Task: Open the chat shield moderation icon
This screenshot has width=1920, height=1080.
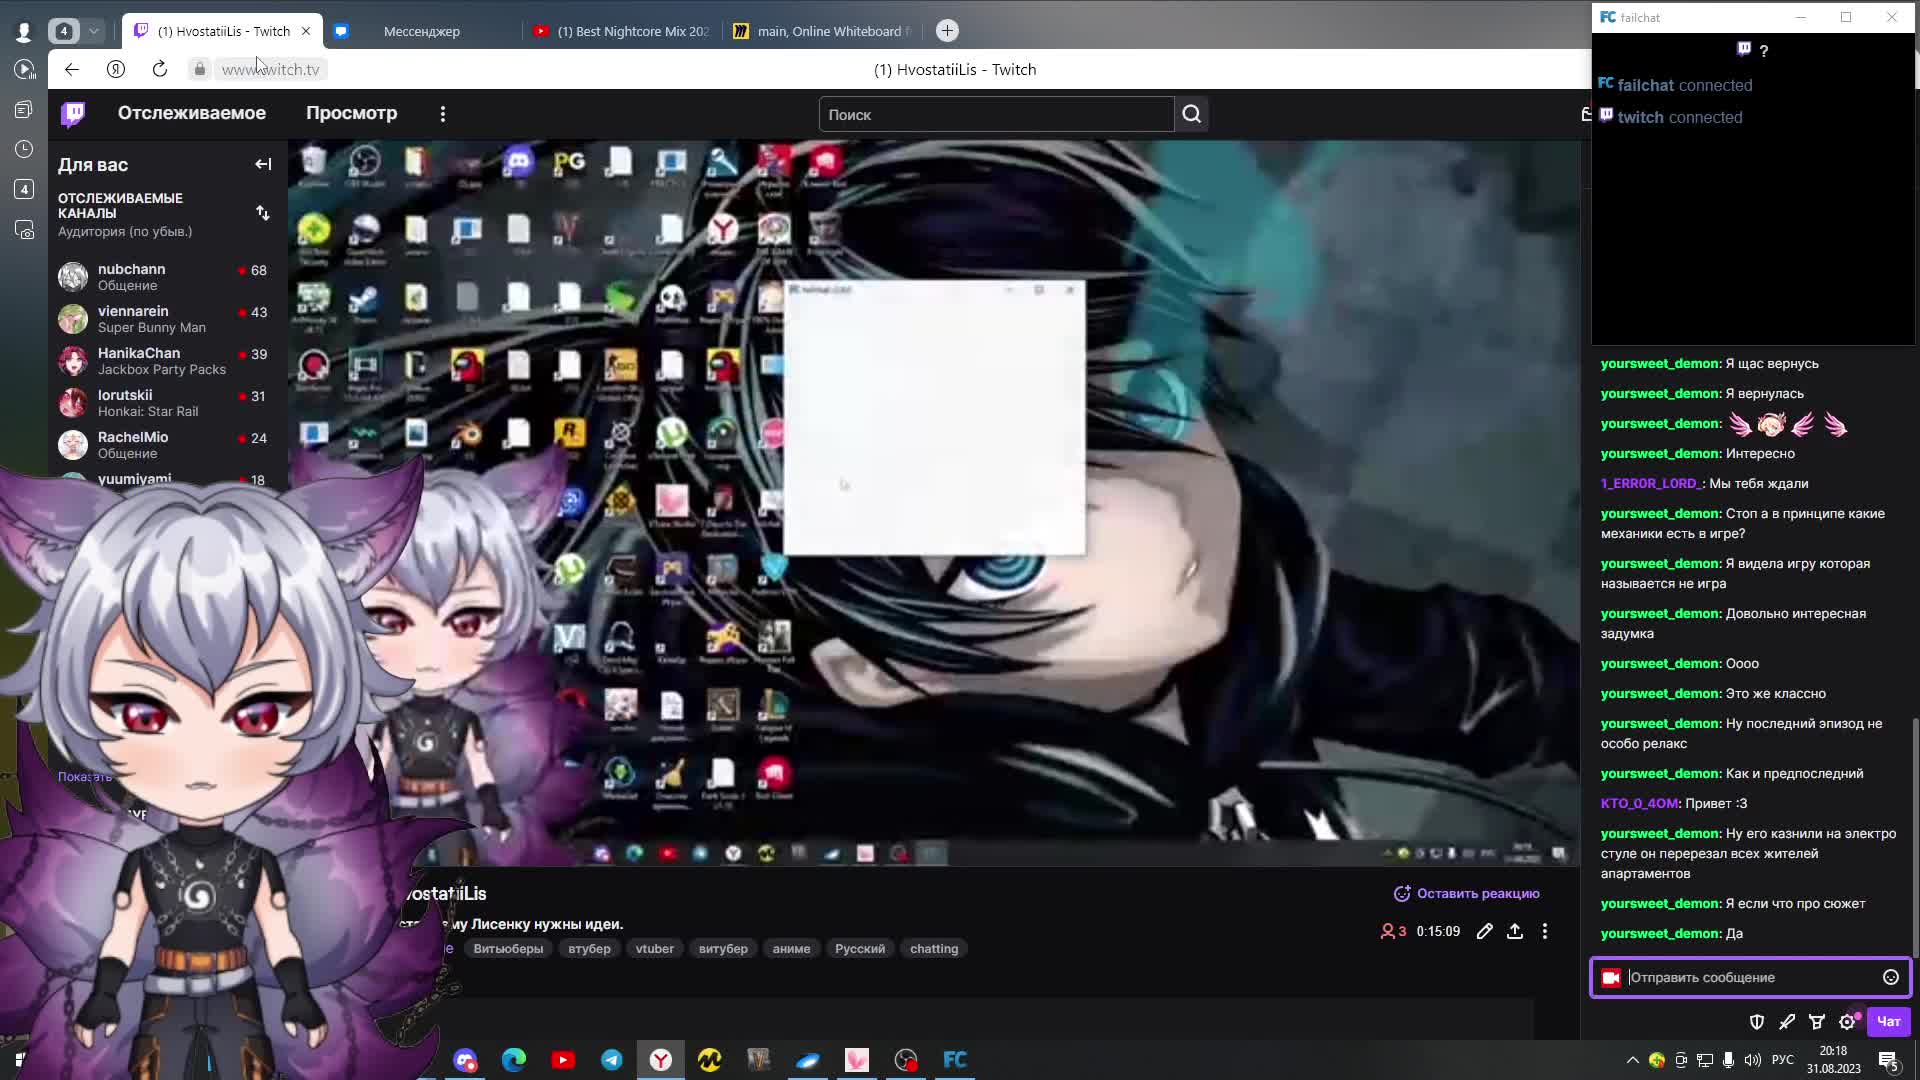Action: click(x=1757, y=1021)
